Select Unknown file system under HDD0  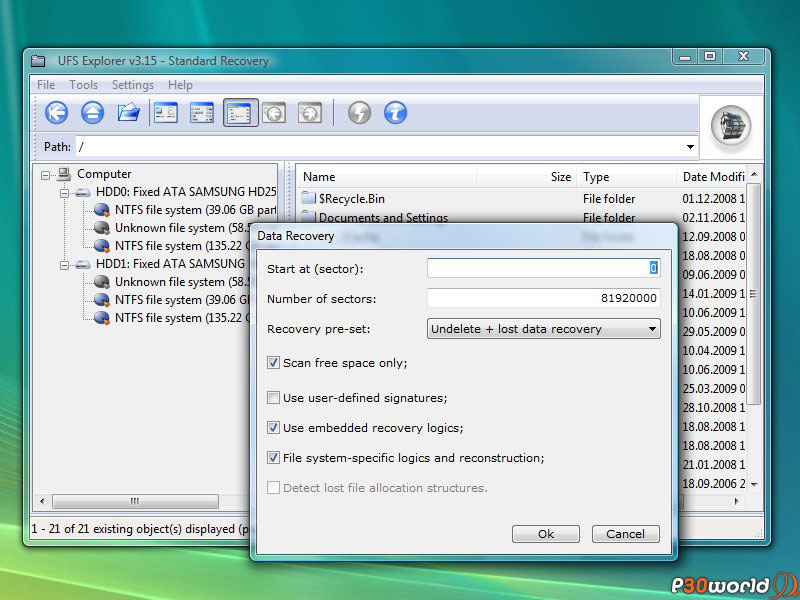tap(182, 228)
